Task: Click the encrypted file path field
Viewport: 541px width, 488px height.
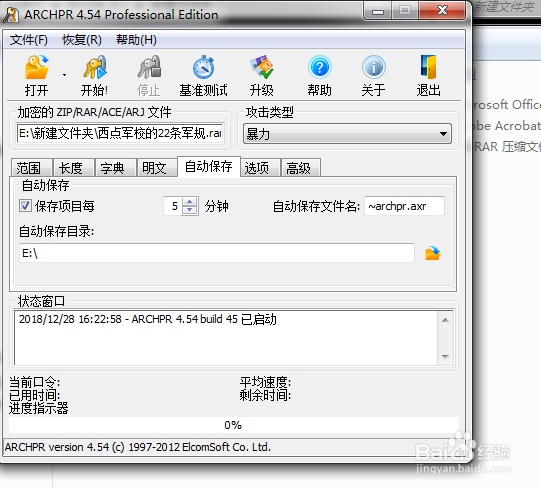Action: (x=120, y=133)
